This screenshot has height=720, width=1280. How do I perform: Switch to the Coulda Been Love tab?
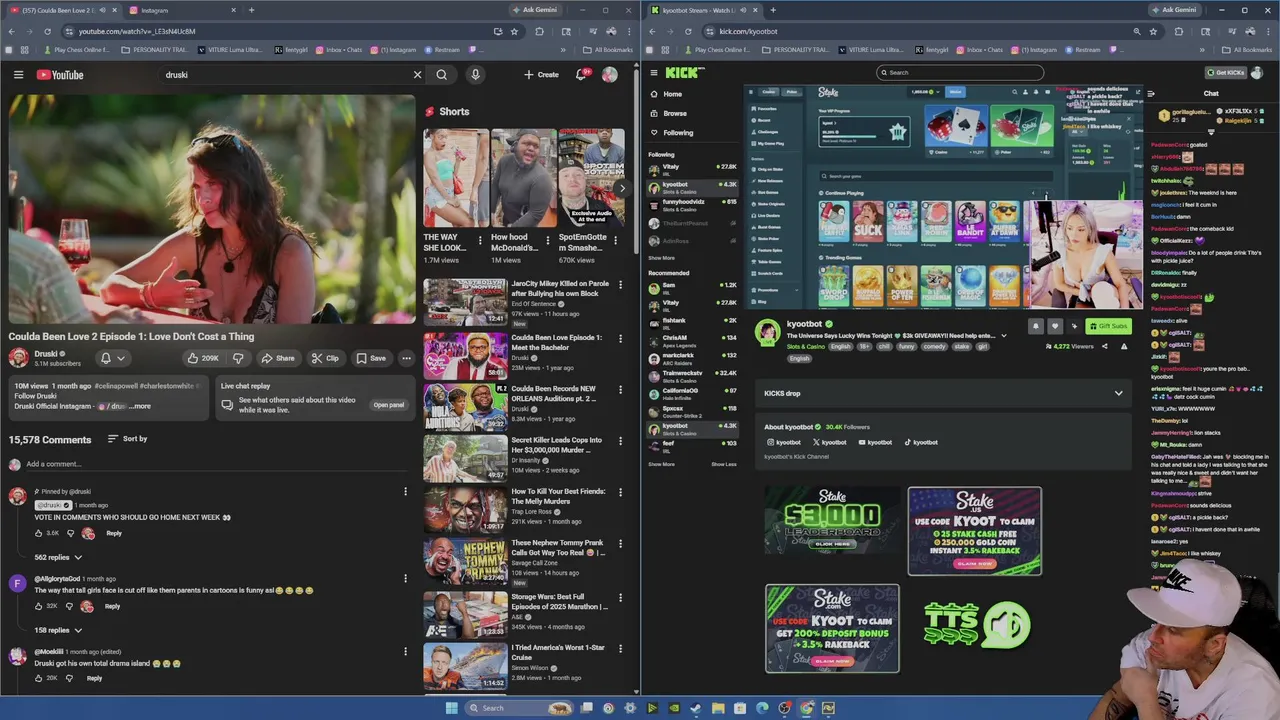pyautogui.click(x=65, y=10)
